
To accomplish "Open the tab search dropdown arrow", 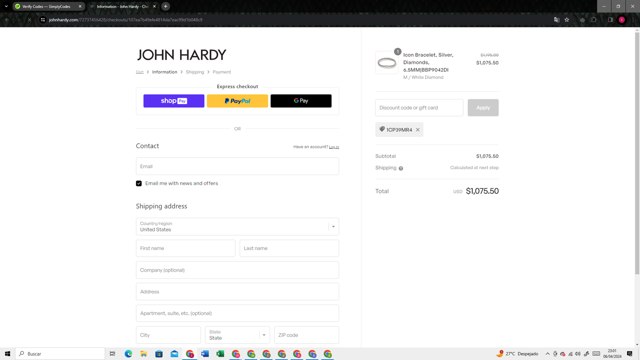I will tap(6, 7).
